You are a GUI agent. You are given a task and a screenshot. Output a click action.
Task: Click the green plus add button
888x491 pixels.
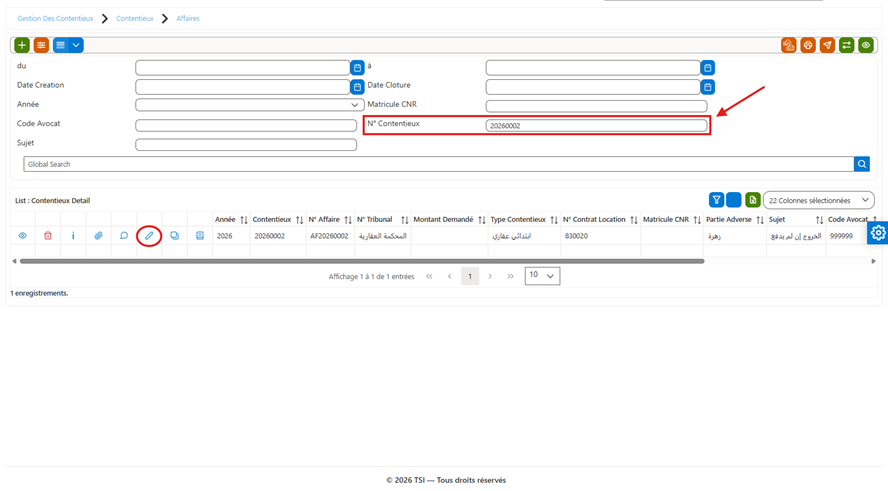click(22, 45)
